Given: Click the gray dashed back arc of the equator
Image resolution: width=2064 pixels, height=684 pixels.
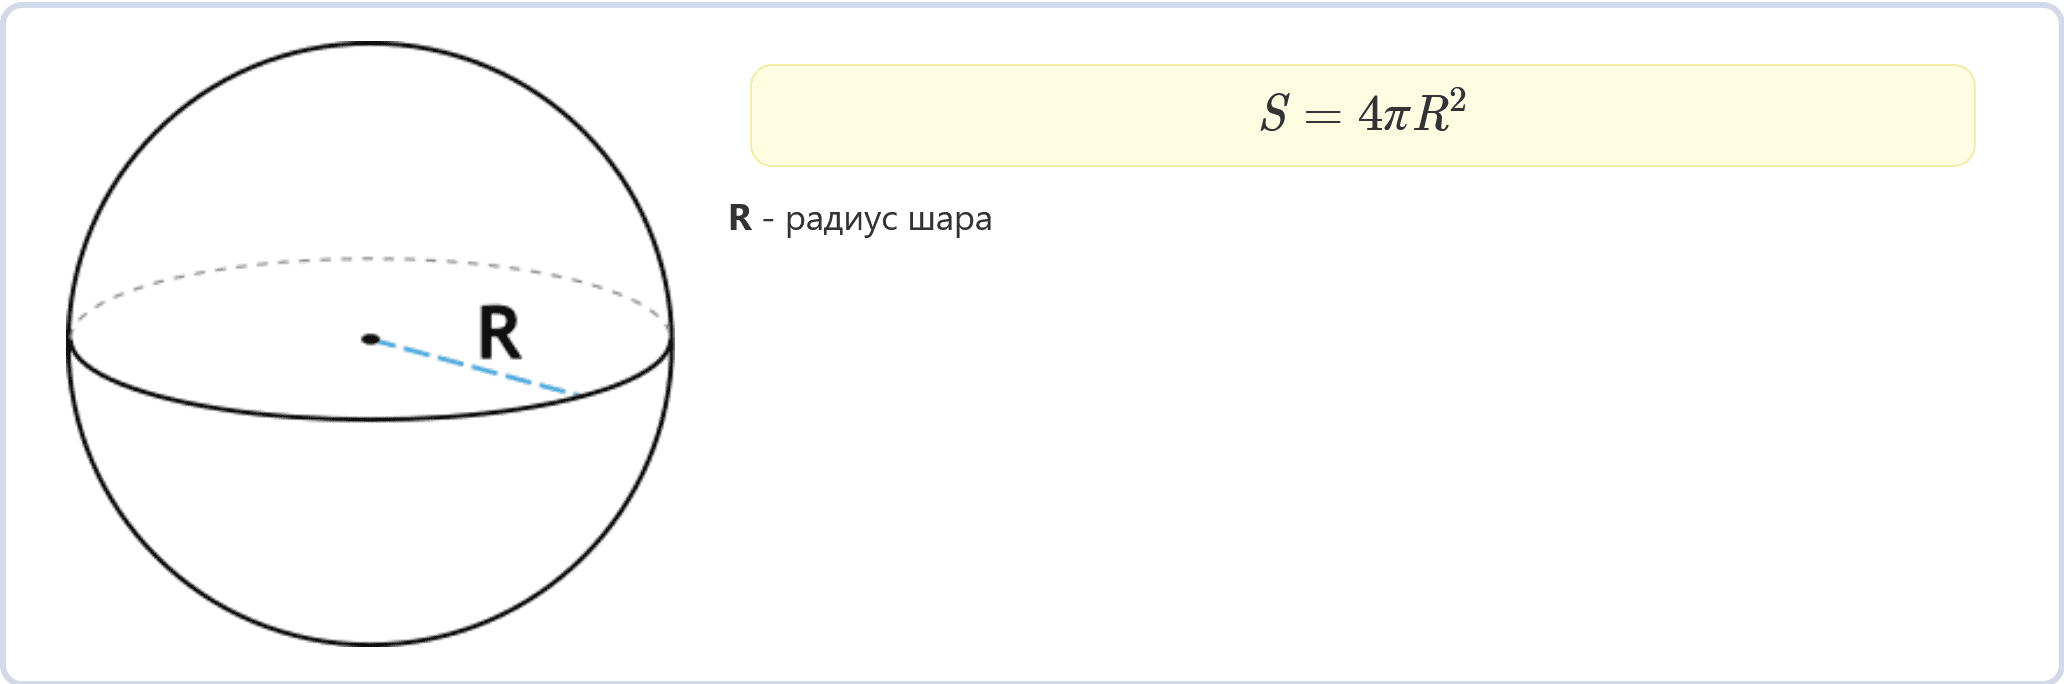Looking at the screenshot, I should coord(370,259).
